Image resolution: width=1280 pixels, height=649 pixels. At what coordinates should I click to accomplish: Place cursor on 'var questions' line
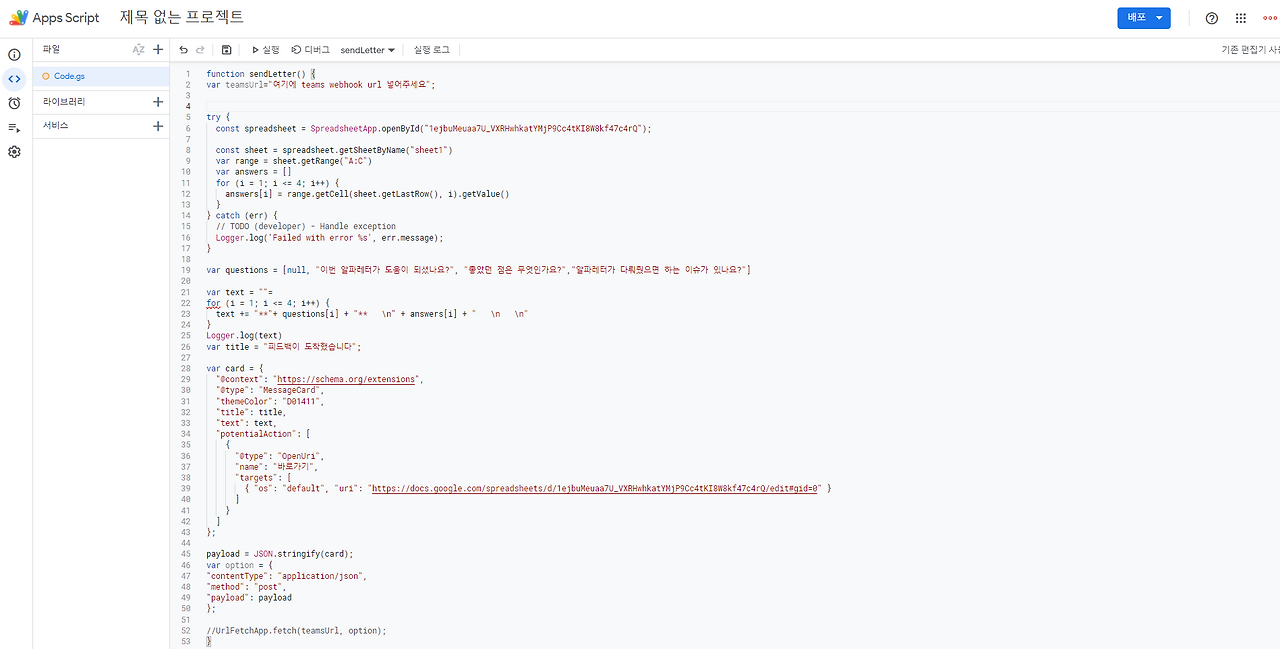[x=478, y=270]
